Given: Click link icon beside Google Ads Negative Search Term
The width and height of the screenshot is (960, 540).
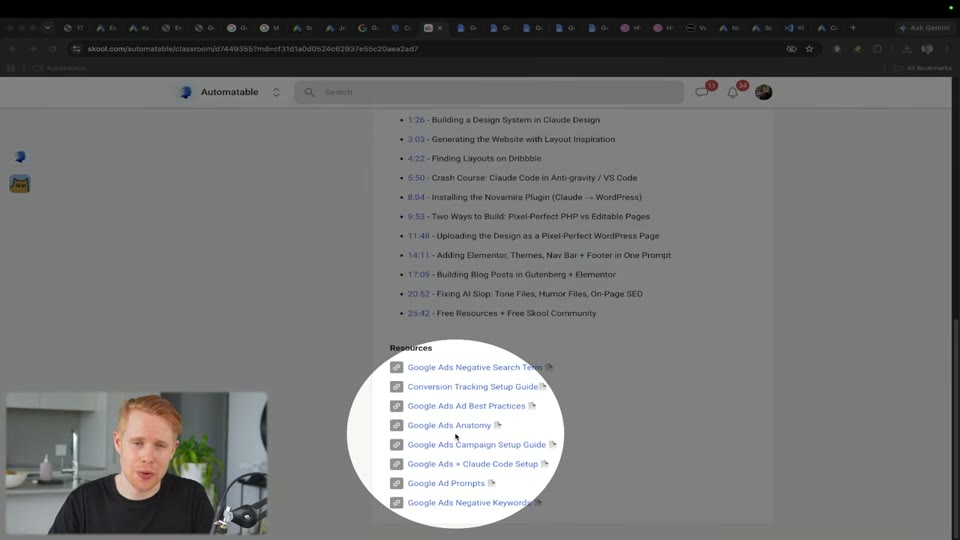Looking at the screenshot, I should 397,367.
